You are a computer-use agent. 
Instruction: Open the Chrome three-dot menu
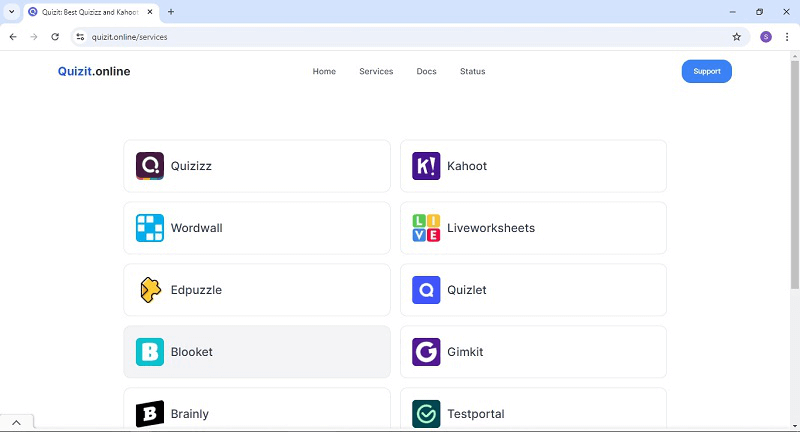(787, 37)
